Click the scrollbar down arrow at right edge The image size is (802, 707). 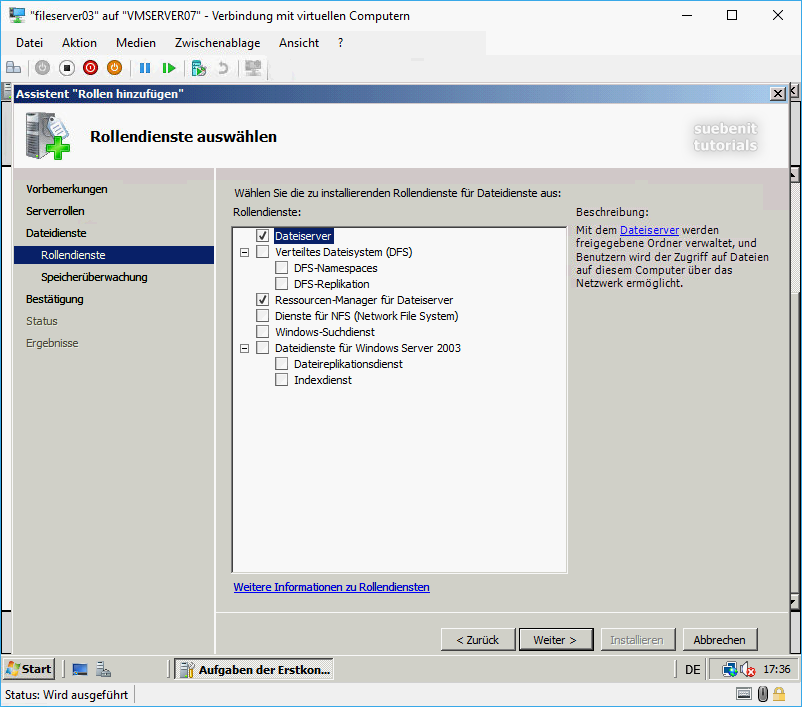coord(794,601)
